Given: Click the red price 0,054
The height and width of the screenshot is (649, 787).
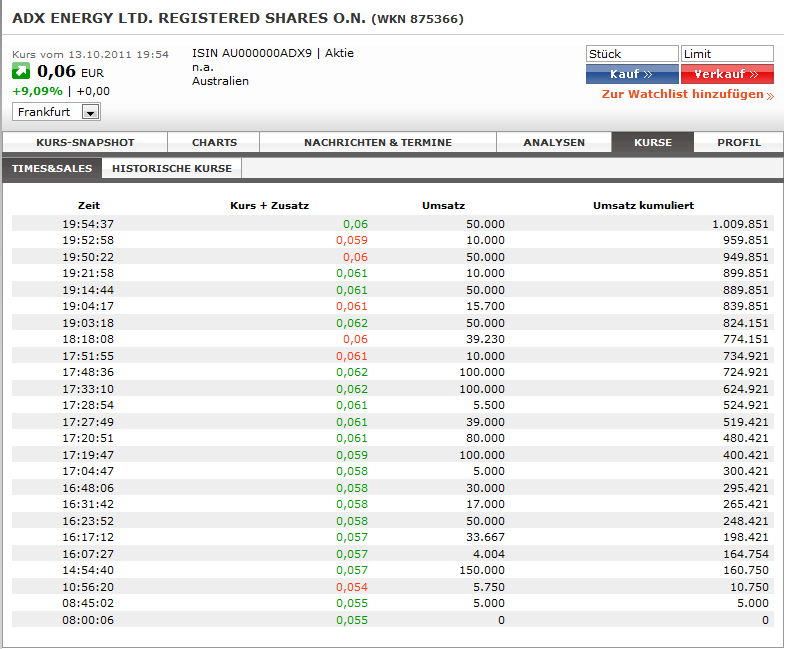Looking at the screenshot, I should [352, 587].
